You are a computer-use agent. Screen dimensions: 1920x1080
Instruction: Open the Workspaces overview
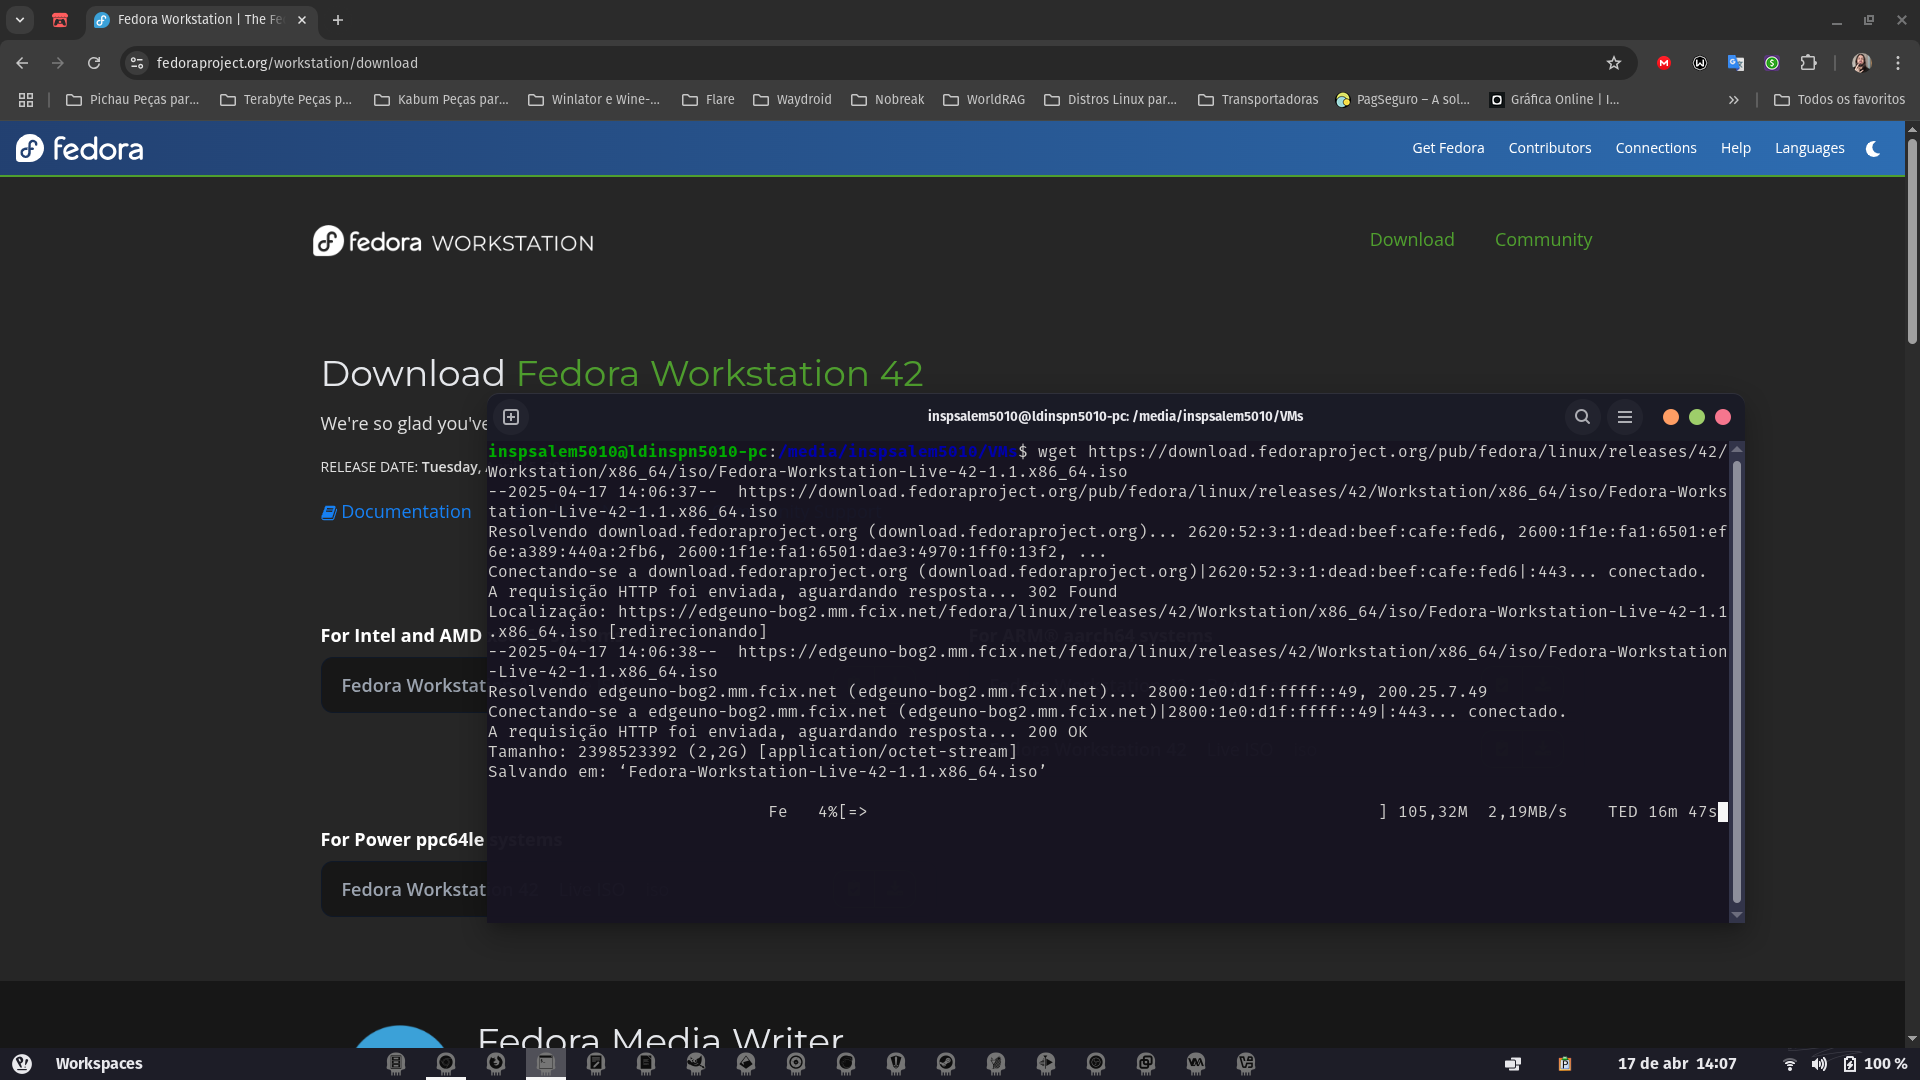click(99, 1064)
